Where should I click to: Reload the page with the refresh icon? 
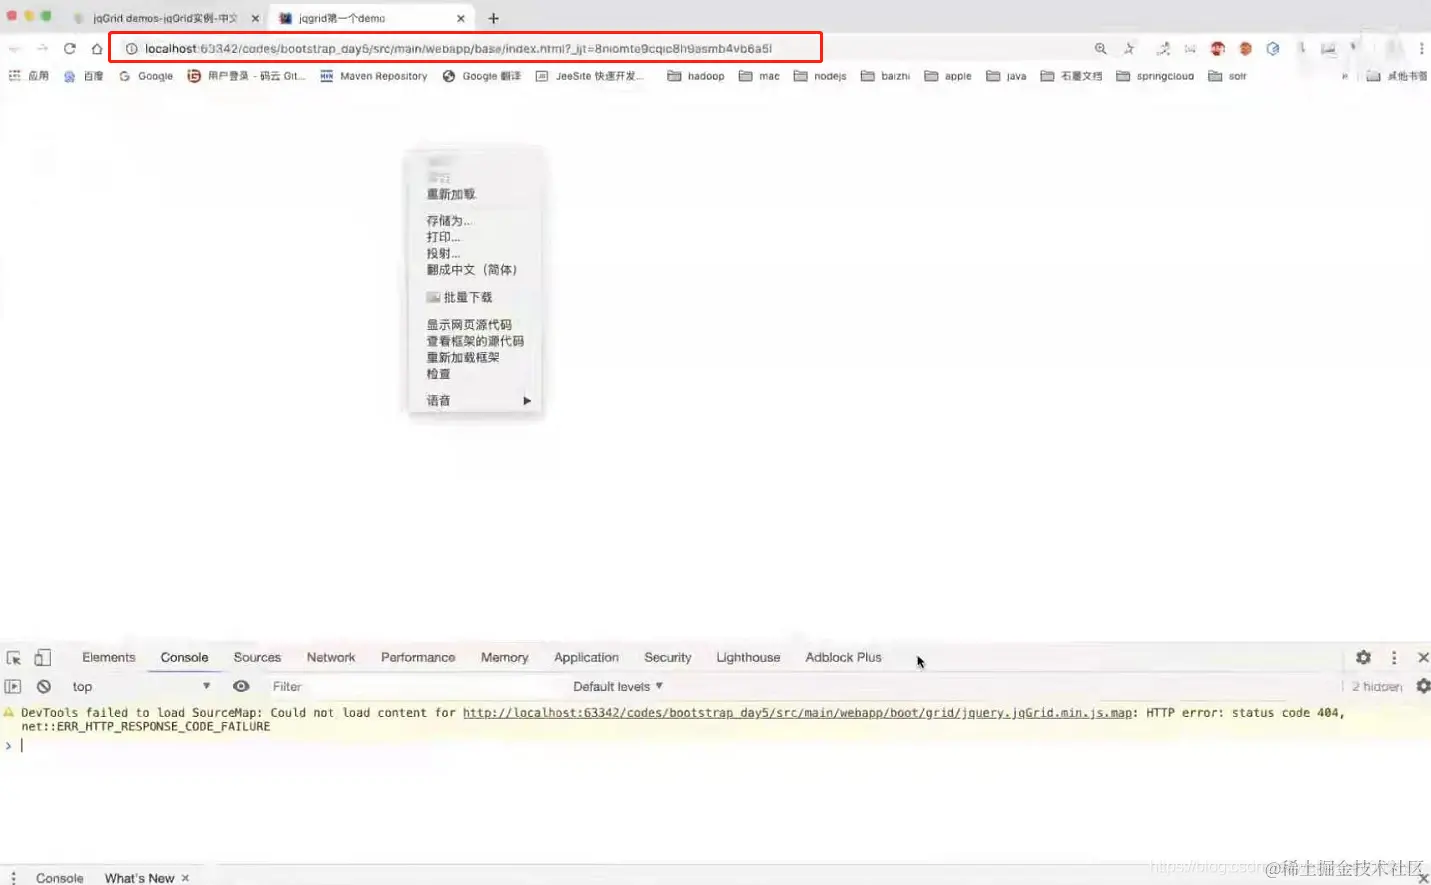click(x=69, y=48)
